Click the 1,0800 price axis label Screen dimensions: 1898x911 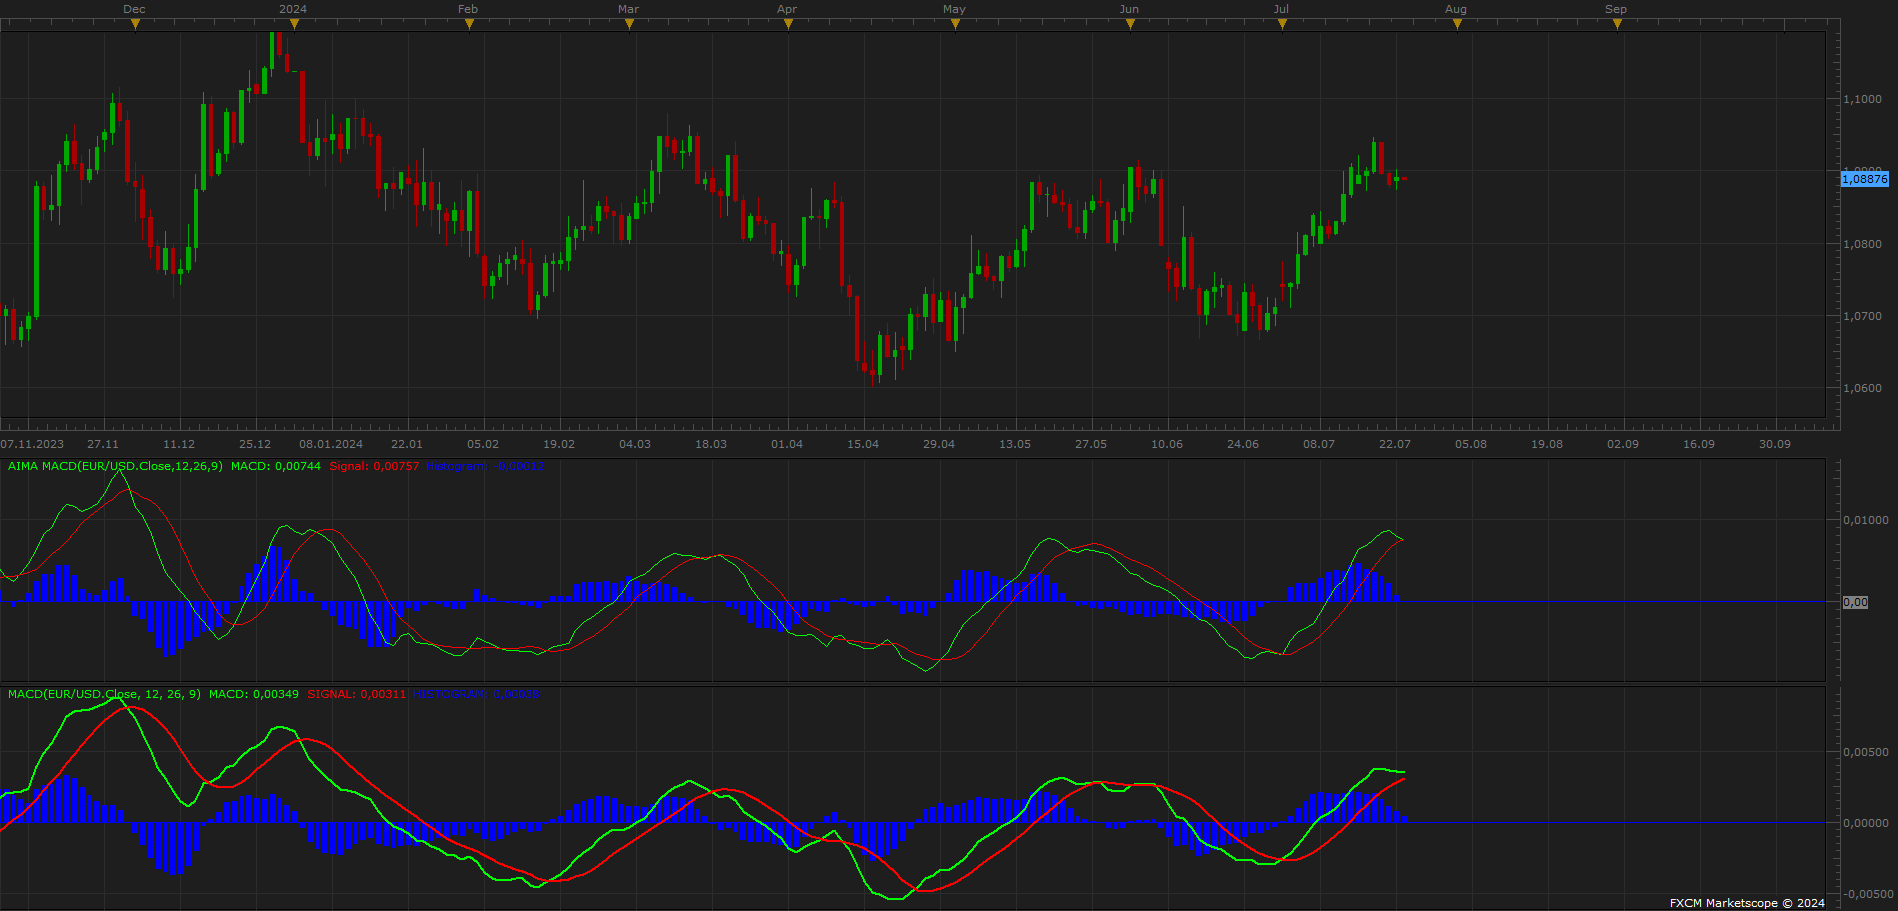[x=1862, y=244]
